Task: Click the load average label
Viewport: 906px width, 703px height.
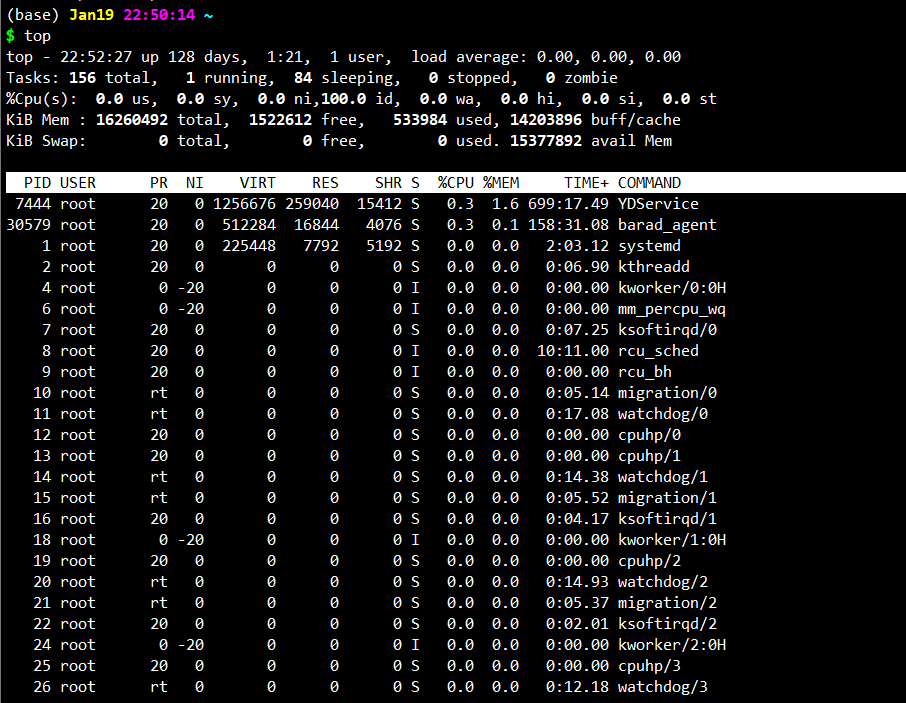Action: tap(469, 57)
